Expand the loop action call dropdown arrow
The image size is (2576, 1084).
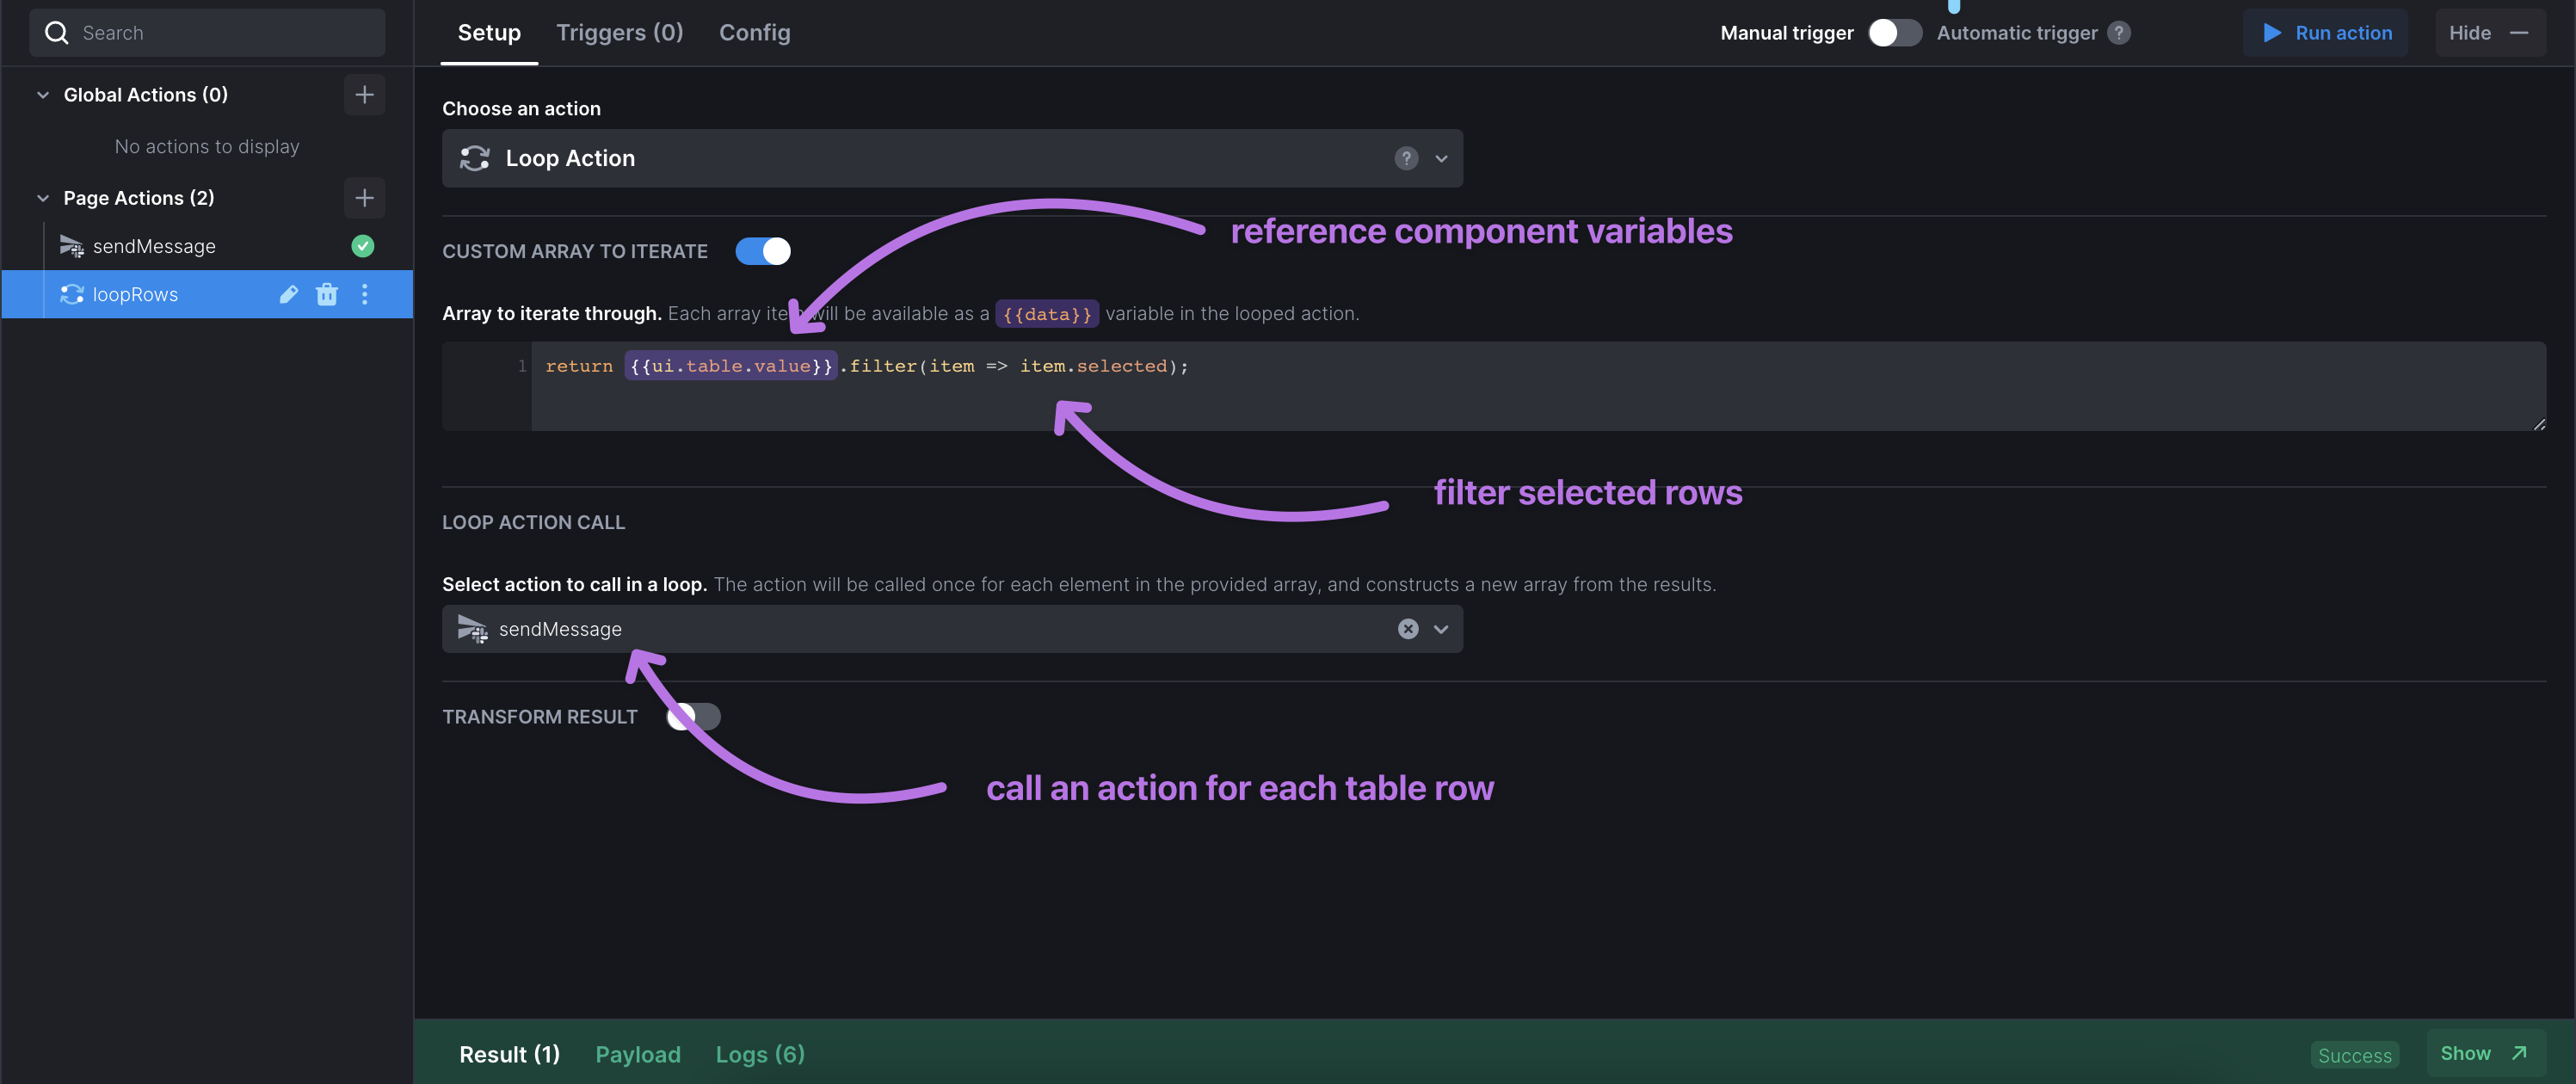point(1441,629)
